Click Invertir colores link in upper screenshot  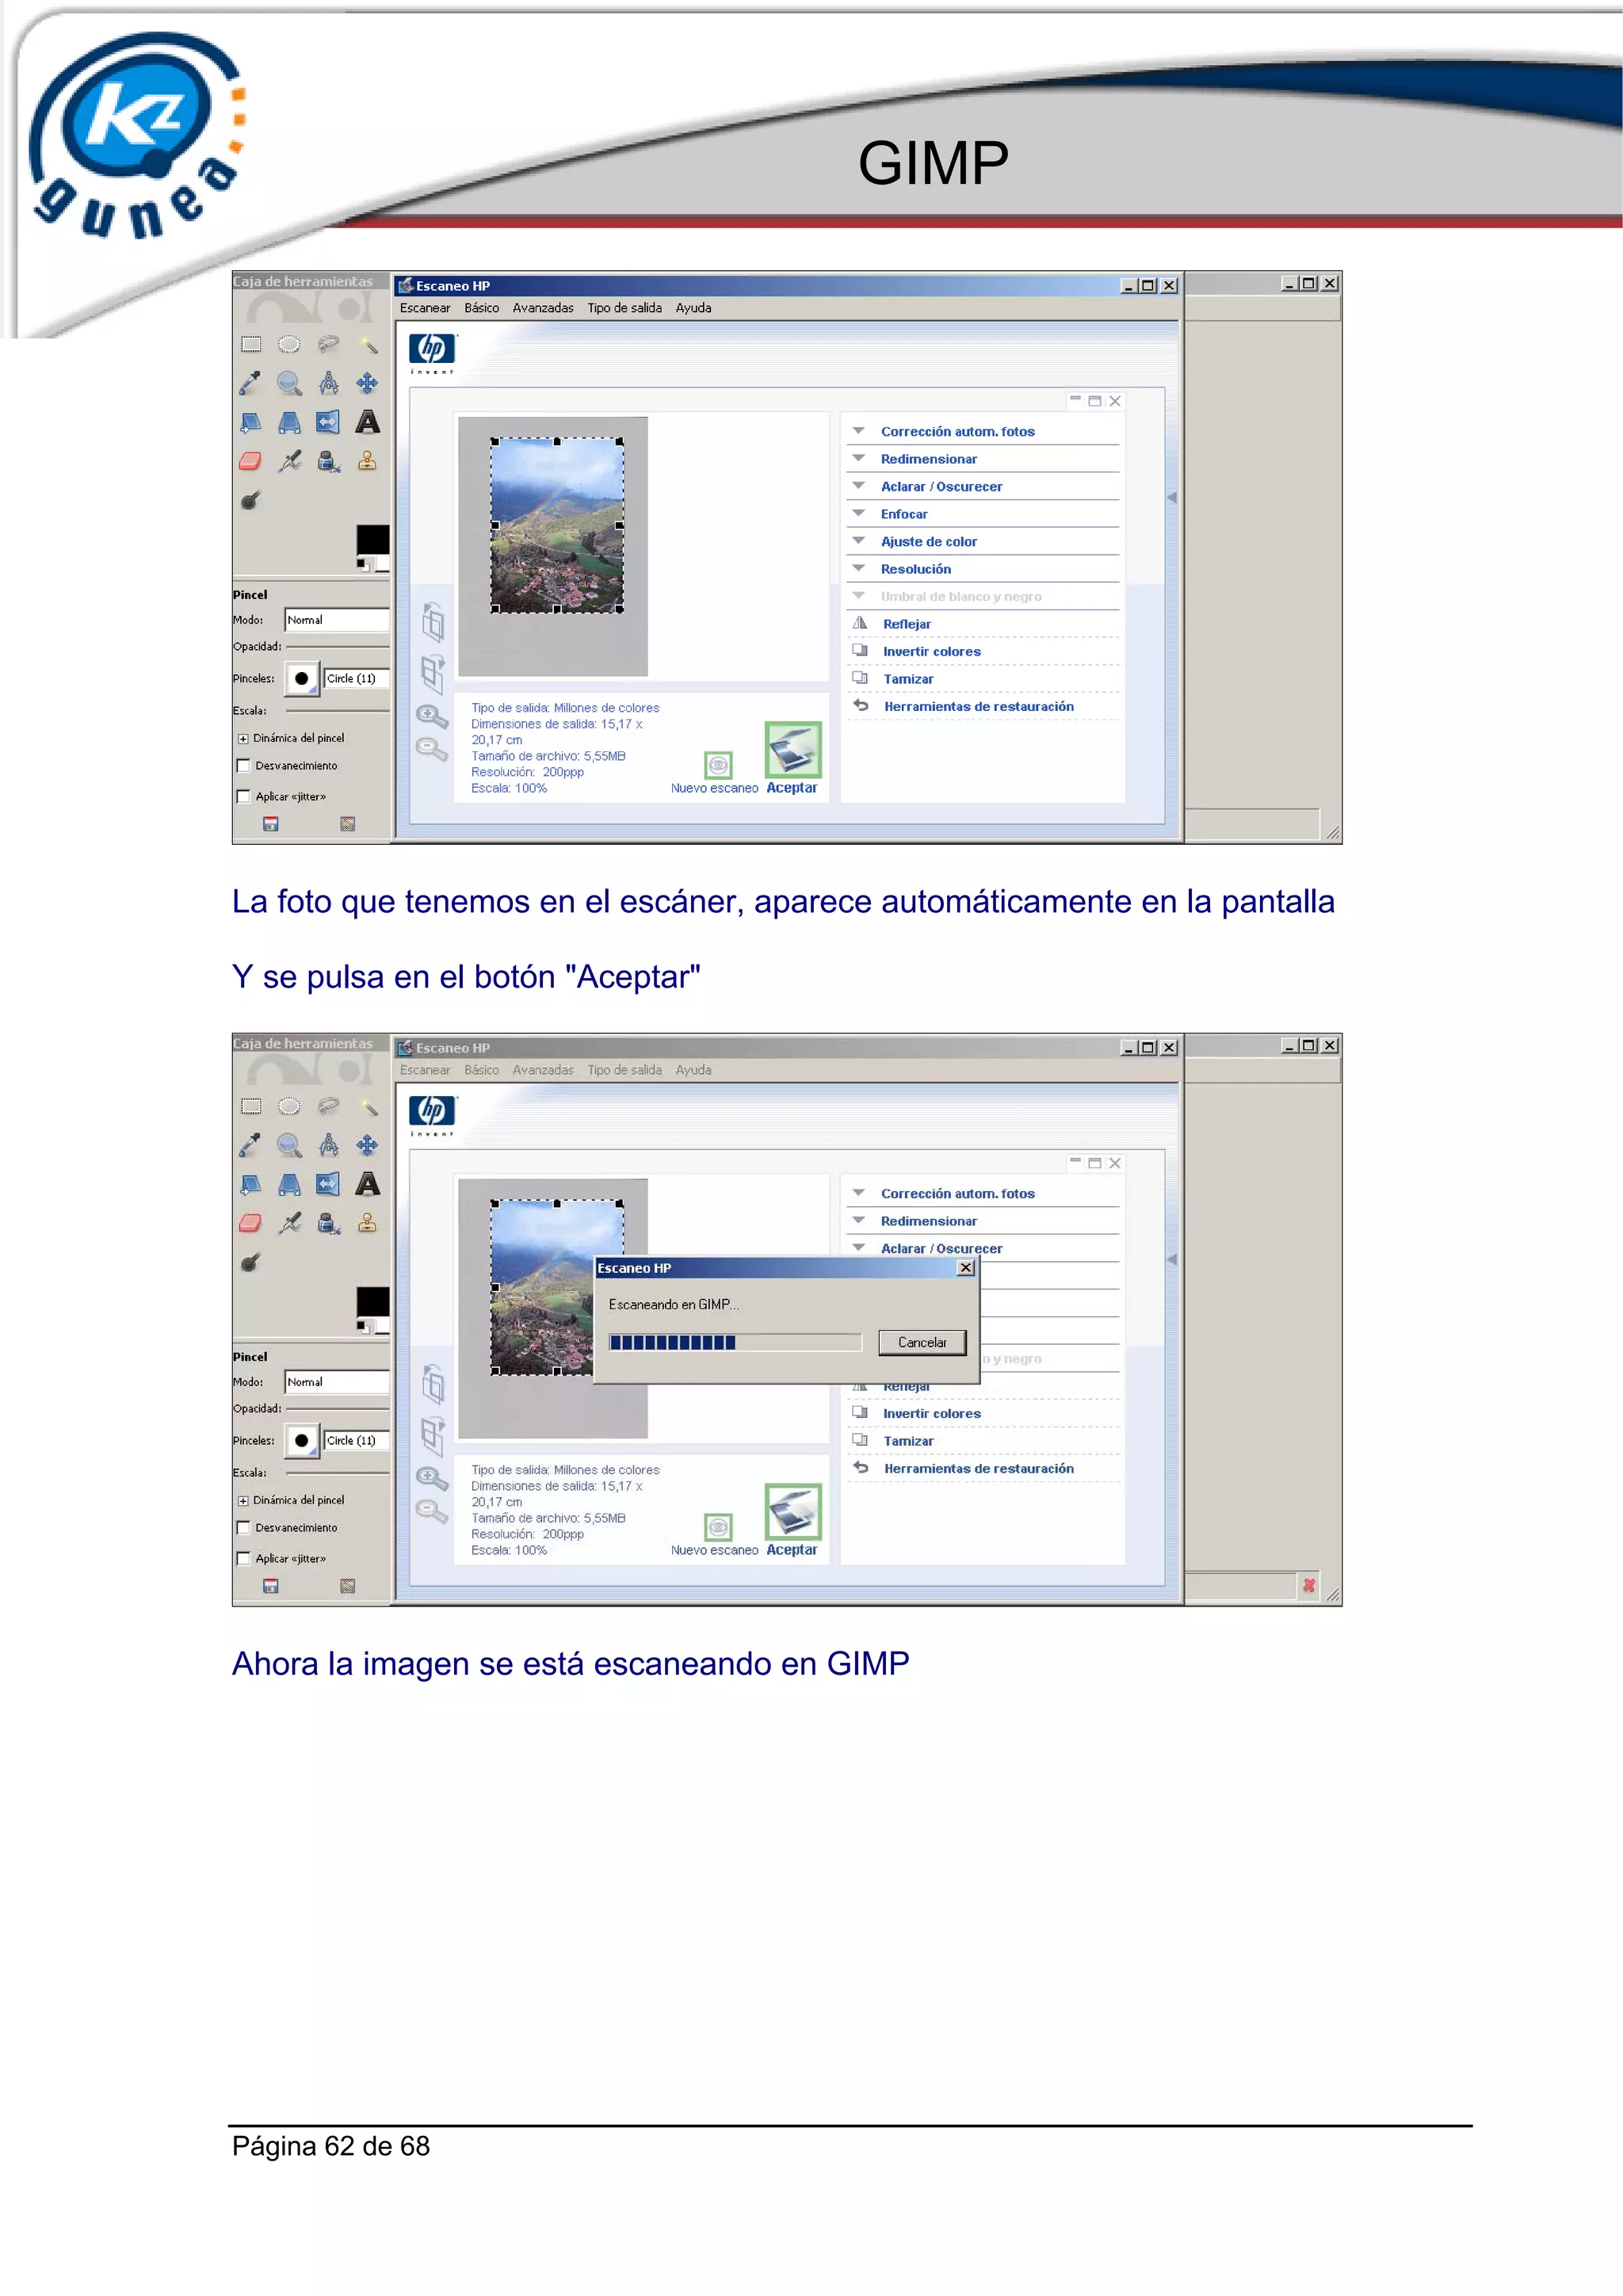(932, 652)
